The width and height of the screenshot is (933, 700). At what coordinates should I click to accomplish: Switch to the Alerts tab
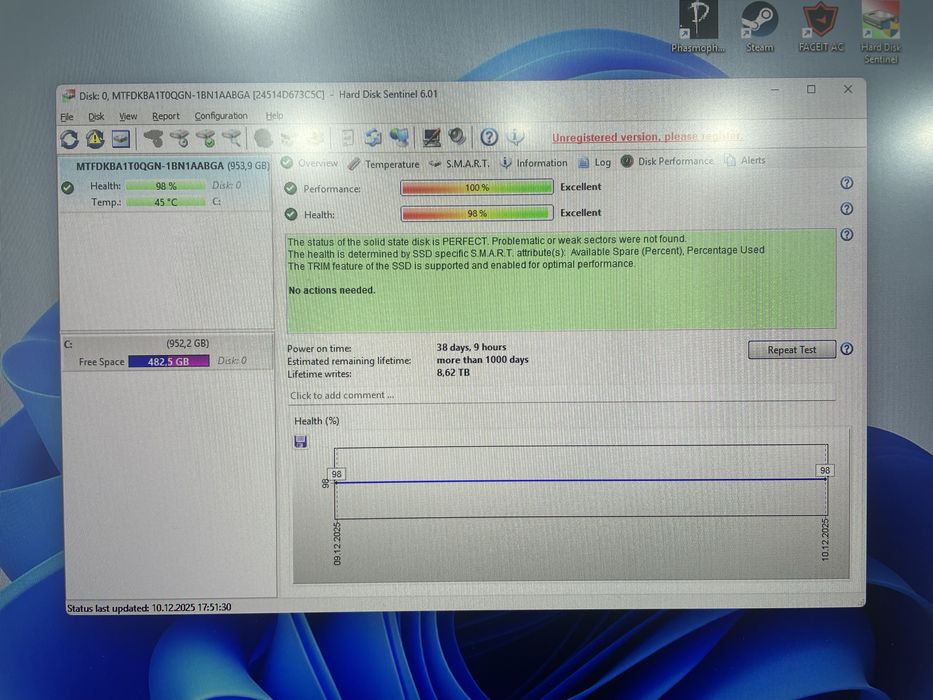coord(745,161)
